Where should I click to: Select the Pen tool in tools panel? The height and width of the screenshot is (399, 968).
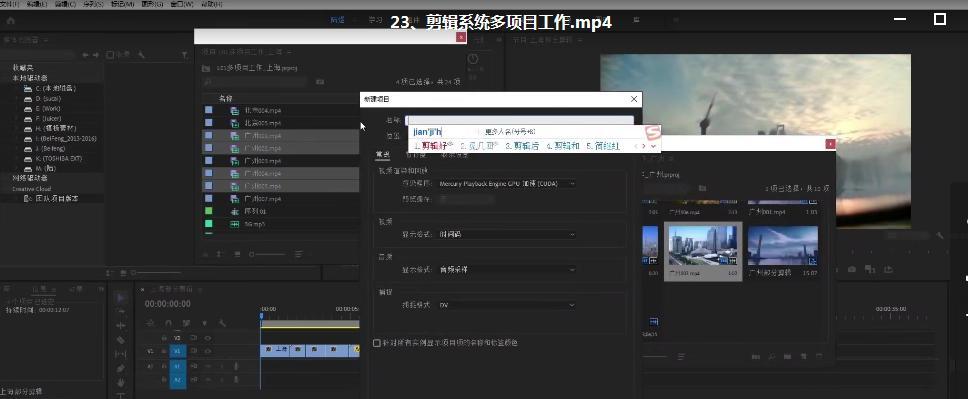pyautogui.click(x=121, y=369)
